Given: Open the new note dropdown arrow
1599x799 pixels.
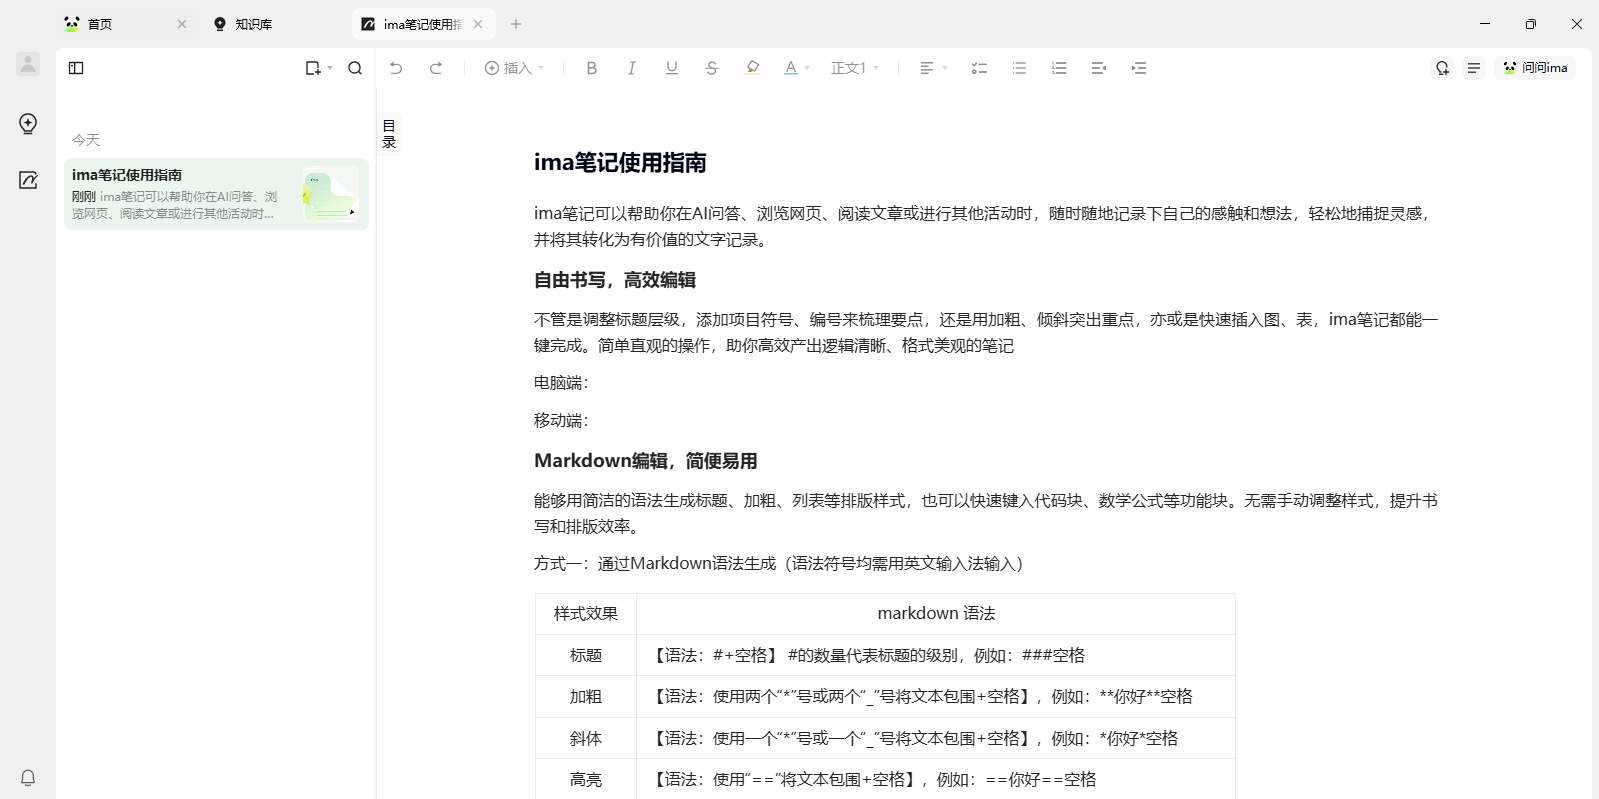Looking at the screenshot, I should click(330, 68).
